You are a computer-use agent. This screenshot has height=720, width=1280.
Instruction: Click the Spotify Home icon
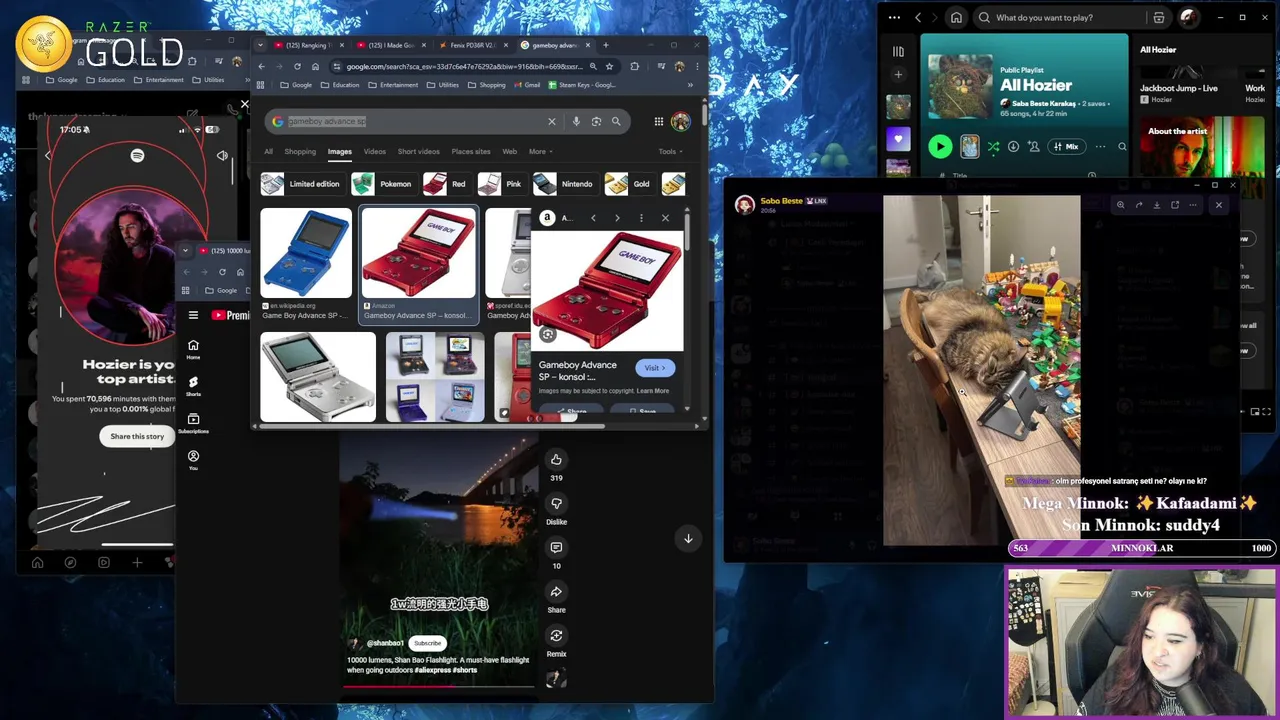click(x=957, y=17)
